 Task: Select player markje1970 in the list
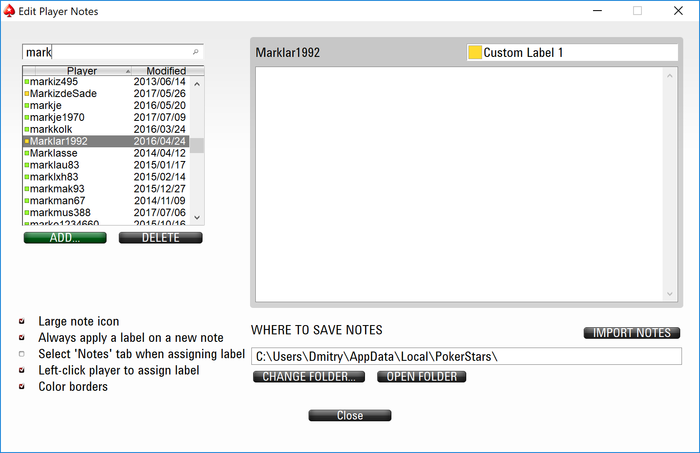click(x=106, y=117)
